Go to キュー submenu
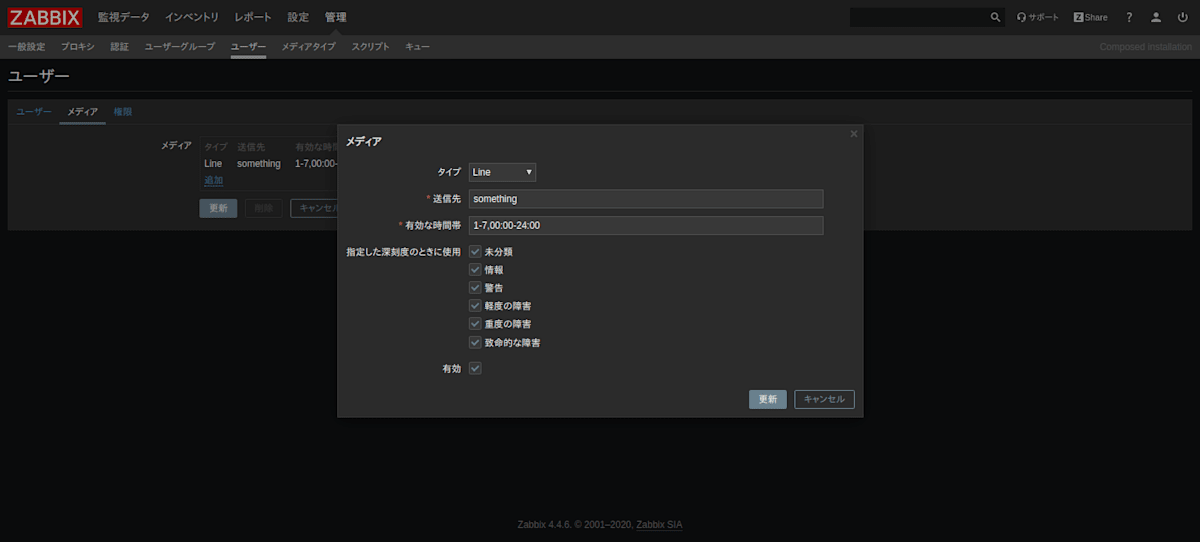The height and width of the screenshot is (542, 1200). click(417, 47)
